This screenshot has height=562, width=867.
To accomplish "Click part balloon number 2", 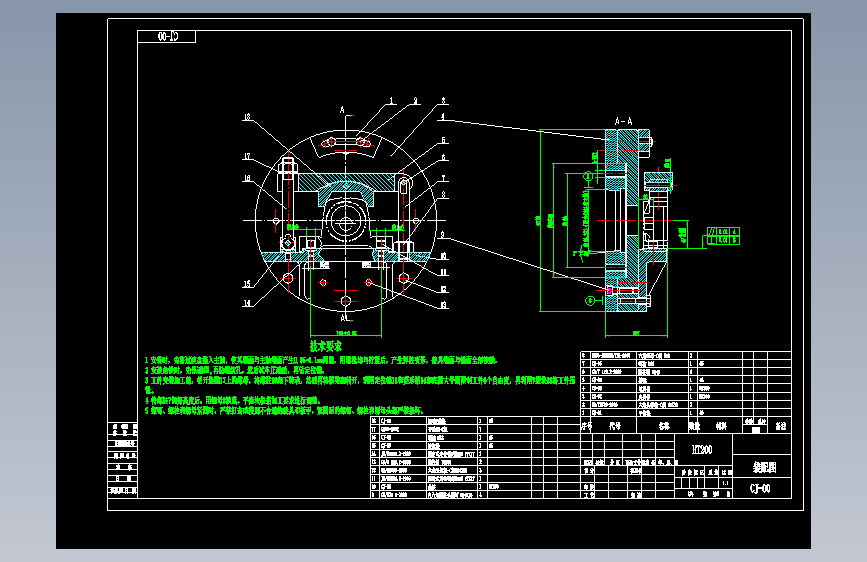I will 416,101.
